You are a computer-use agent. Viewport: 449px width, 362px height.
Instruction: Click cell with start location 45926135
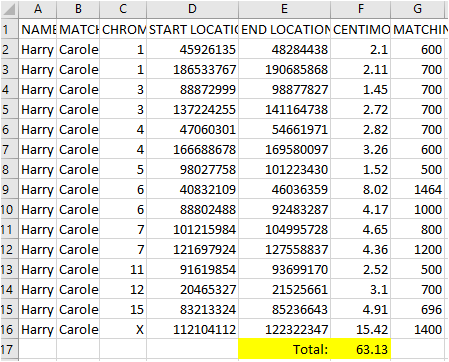pos(192,49)
